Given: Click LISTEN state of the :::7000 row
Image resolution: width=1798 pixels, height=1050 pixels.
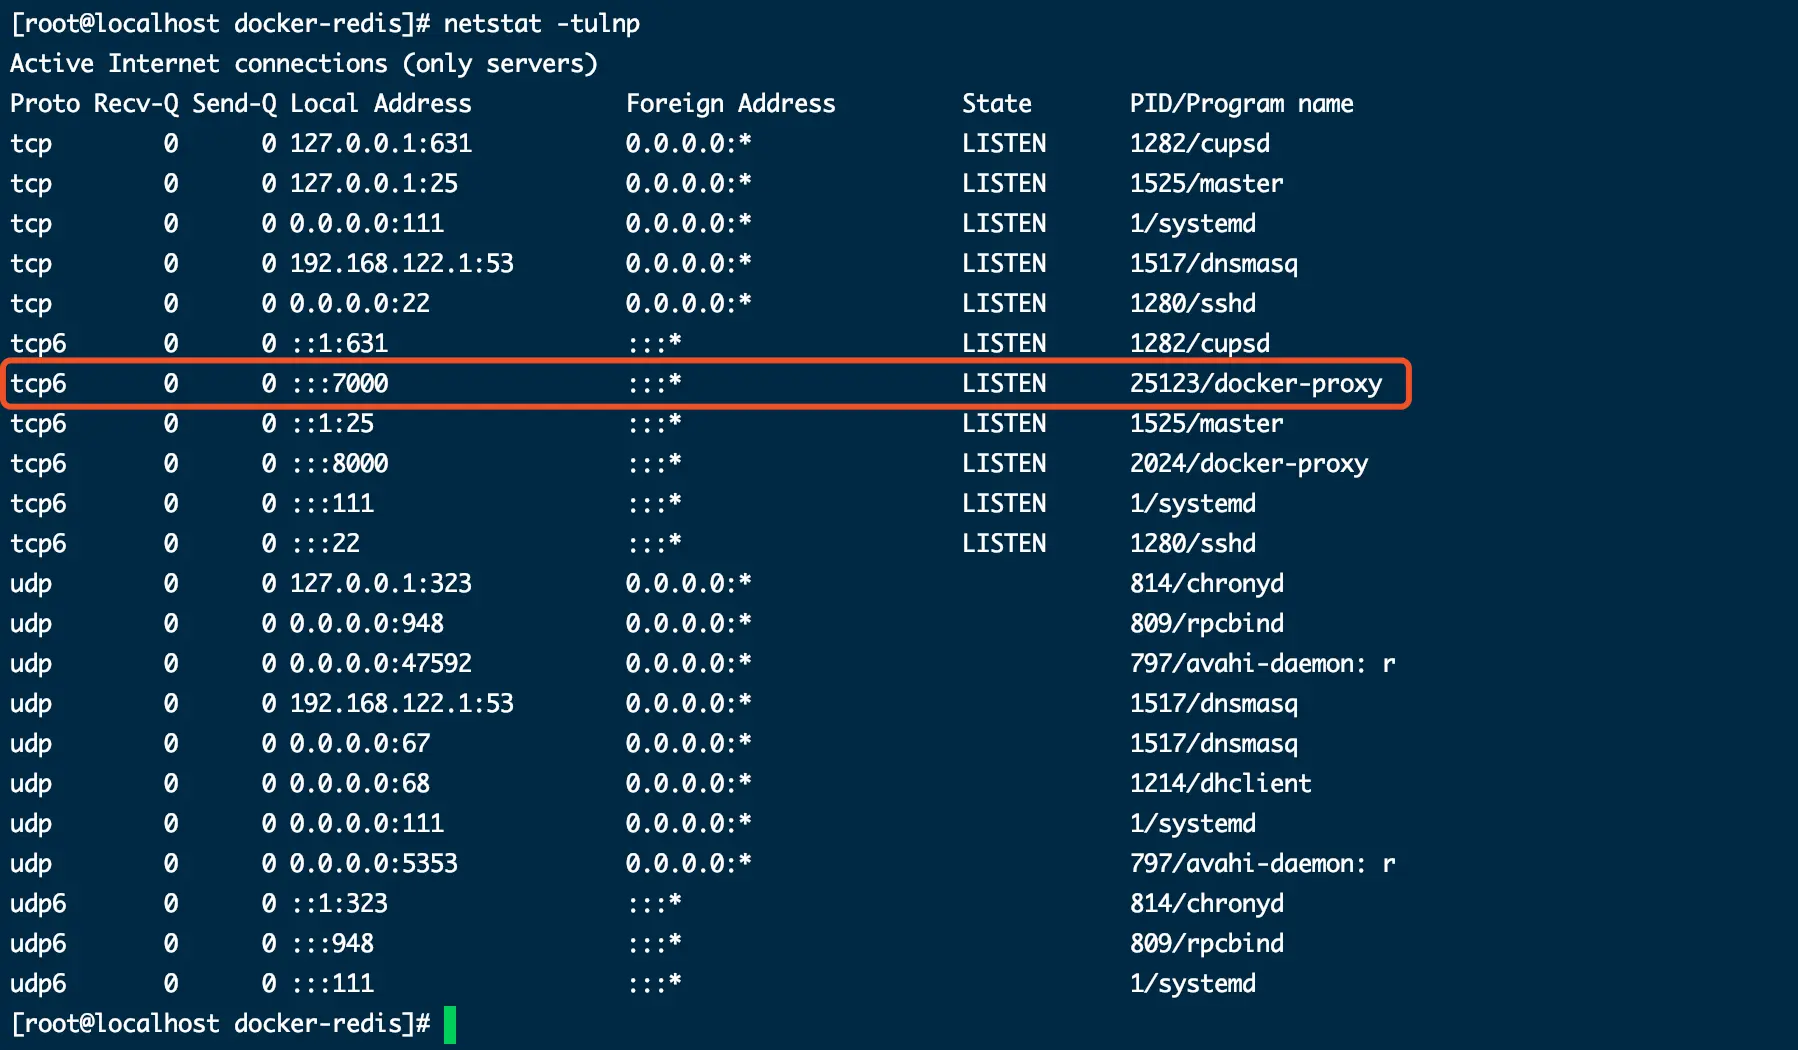Looking at the screenshot, I should click(1004, 384).
